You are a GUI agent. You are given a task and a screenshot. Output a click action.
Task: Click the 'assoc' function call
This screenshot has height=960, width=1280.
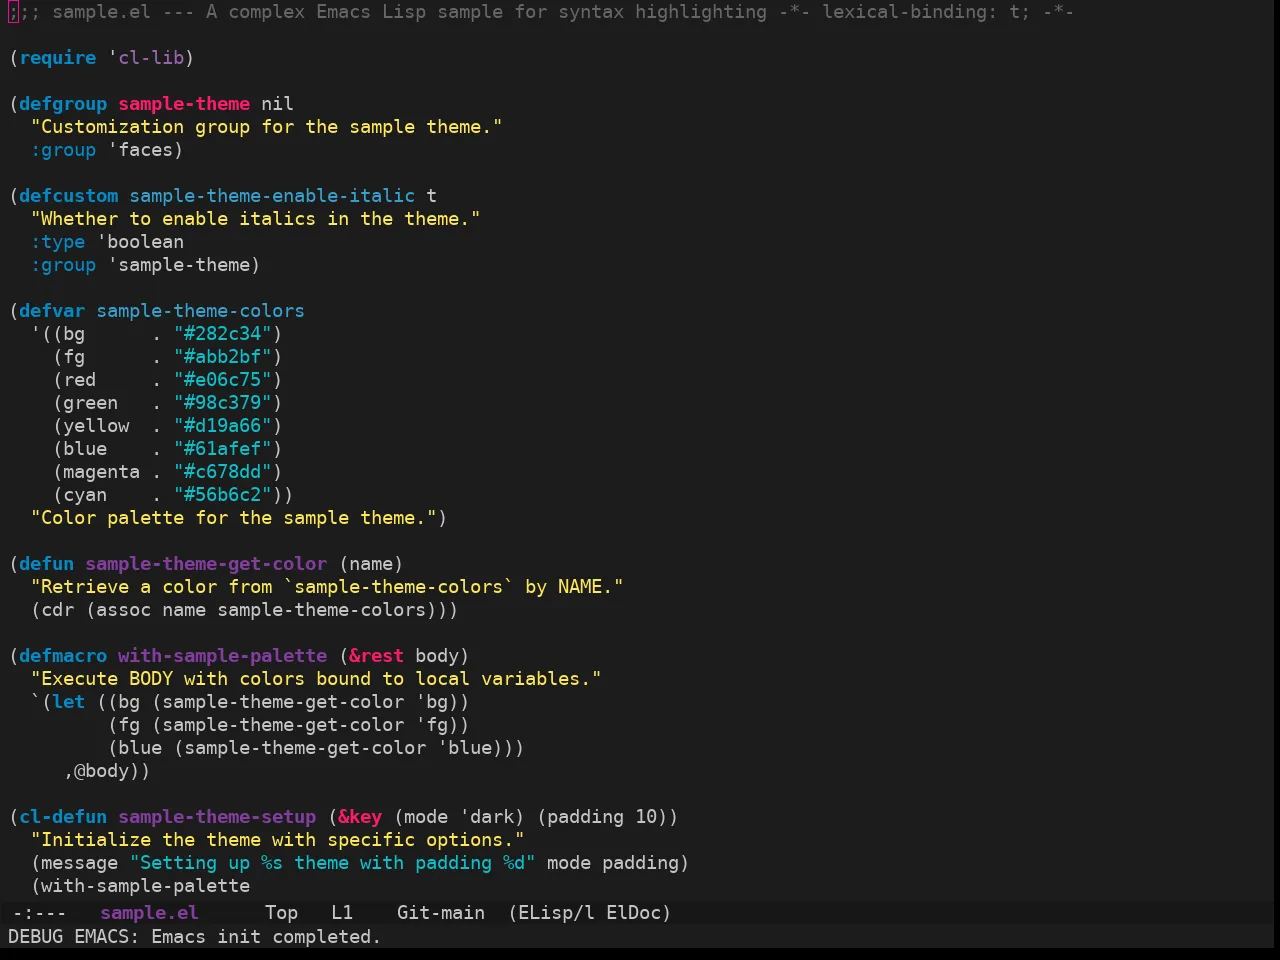(x=124, y=610)
